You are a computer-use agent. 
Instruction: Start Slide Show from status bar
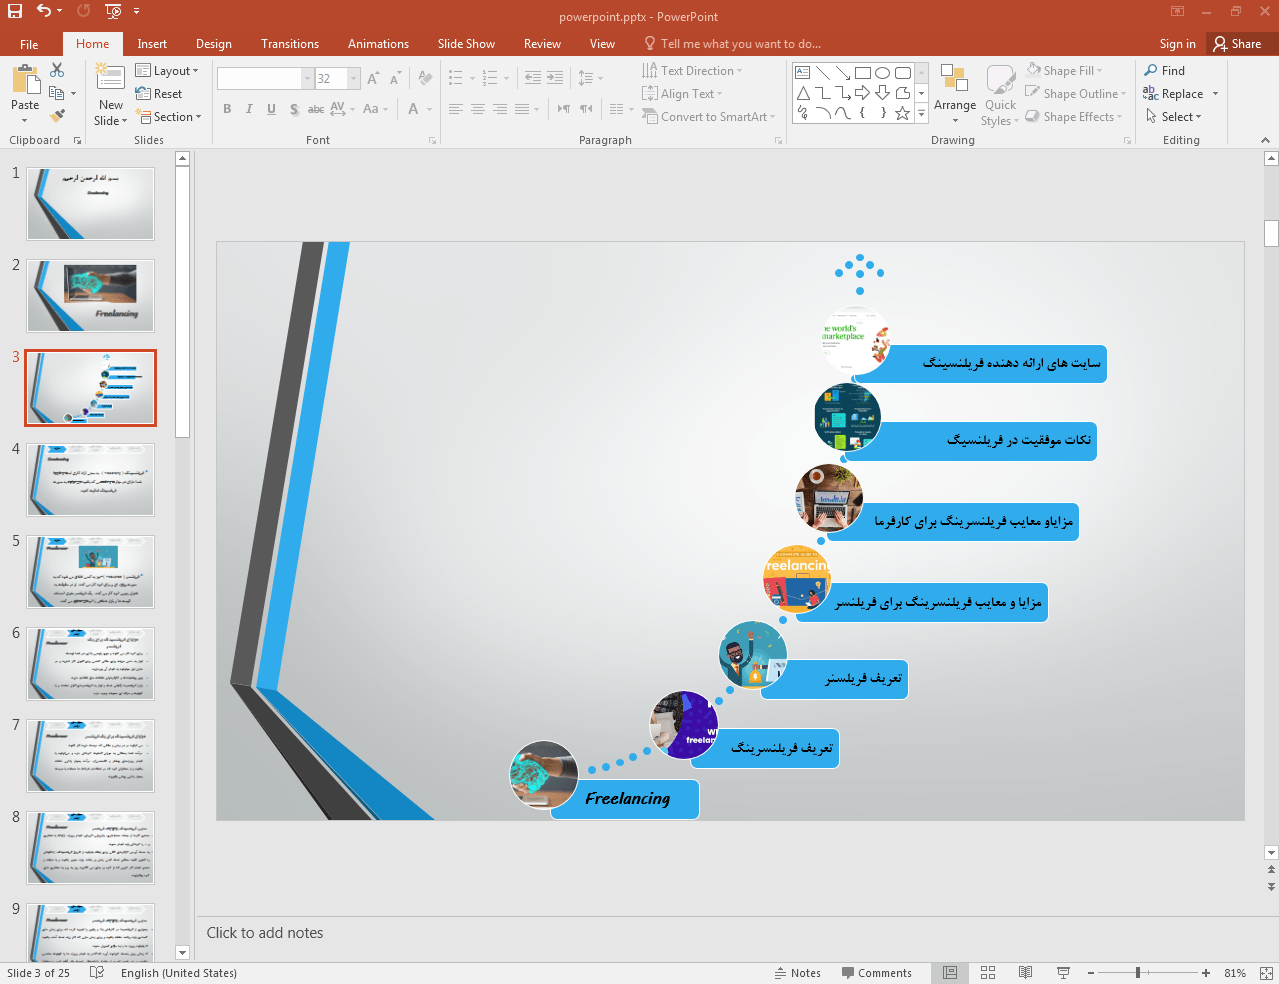tap(1063, 973)
